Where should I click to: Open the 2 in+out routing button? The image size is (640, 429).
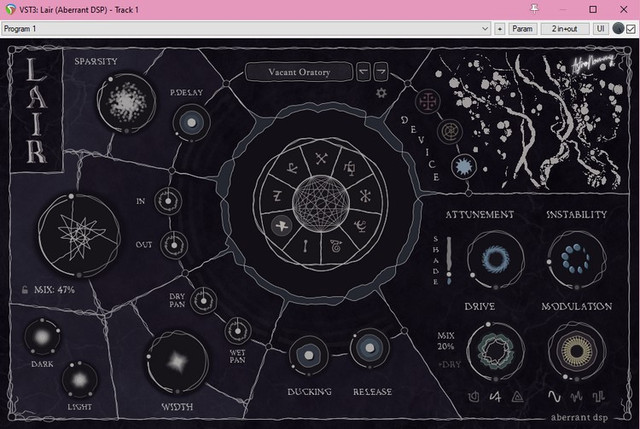tap(564, 29)
